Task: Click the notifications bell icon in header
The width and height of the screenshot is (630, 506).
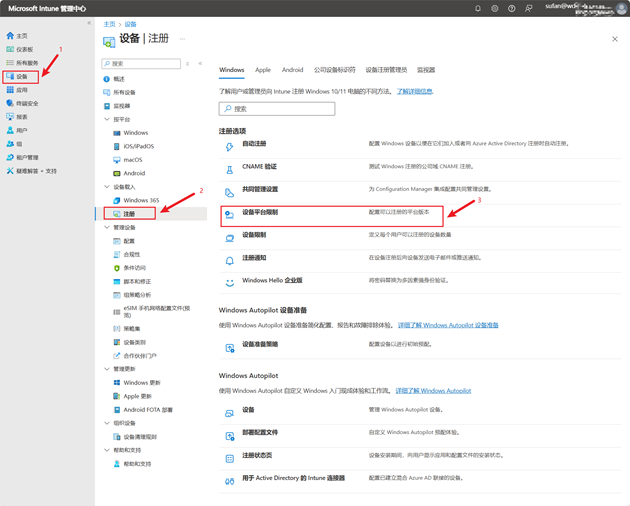Action: [x=478, y=8]
